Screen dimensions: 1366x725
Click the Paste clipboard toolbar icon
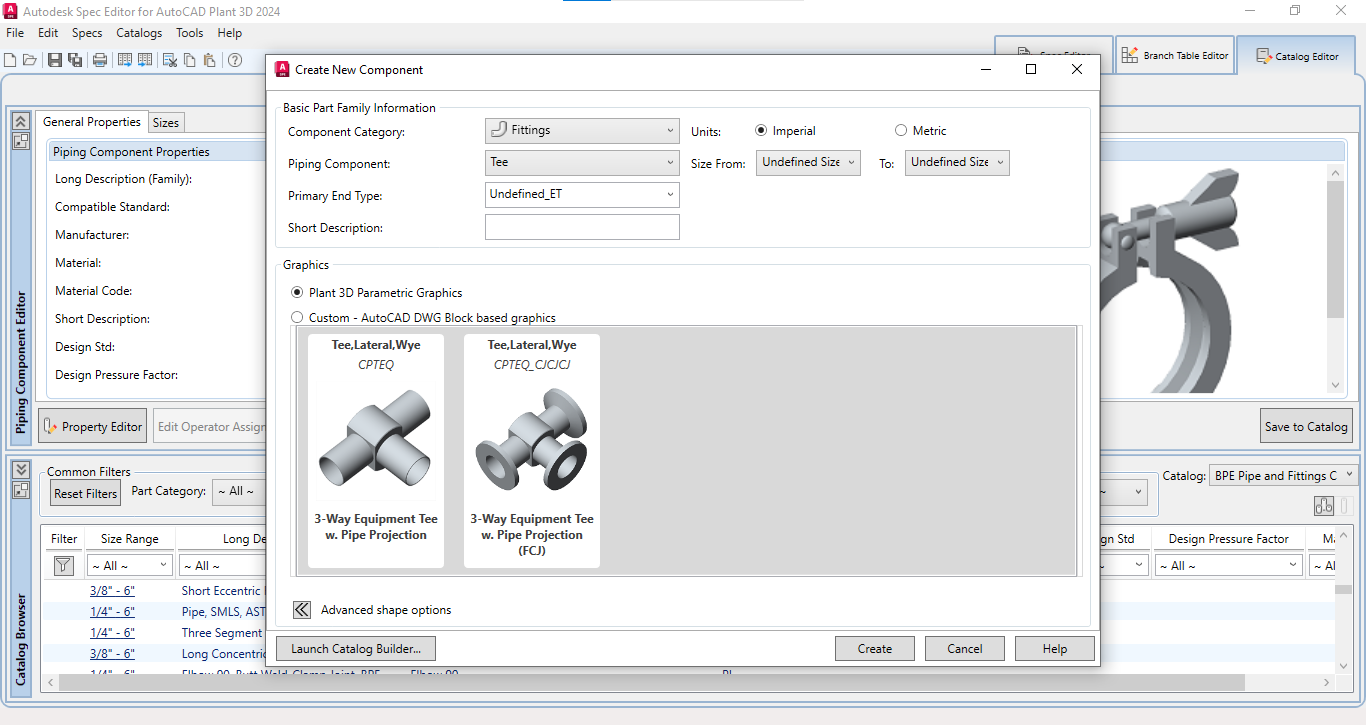coord(209,60)
